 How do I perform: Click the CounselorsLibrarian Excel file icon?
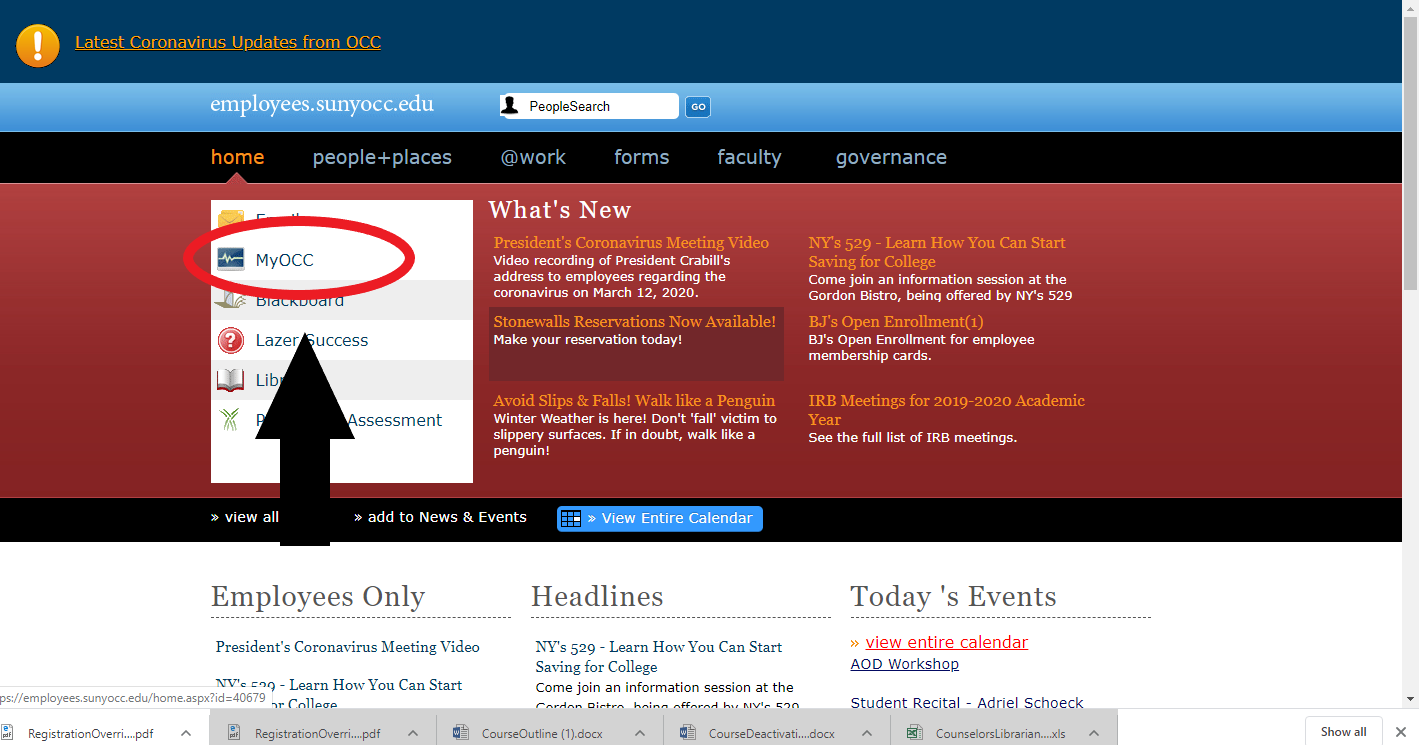[914, 732]
